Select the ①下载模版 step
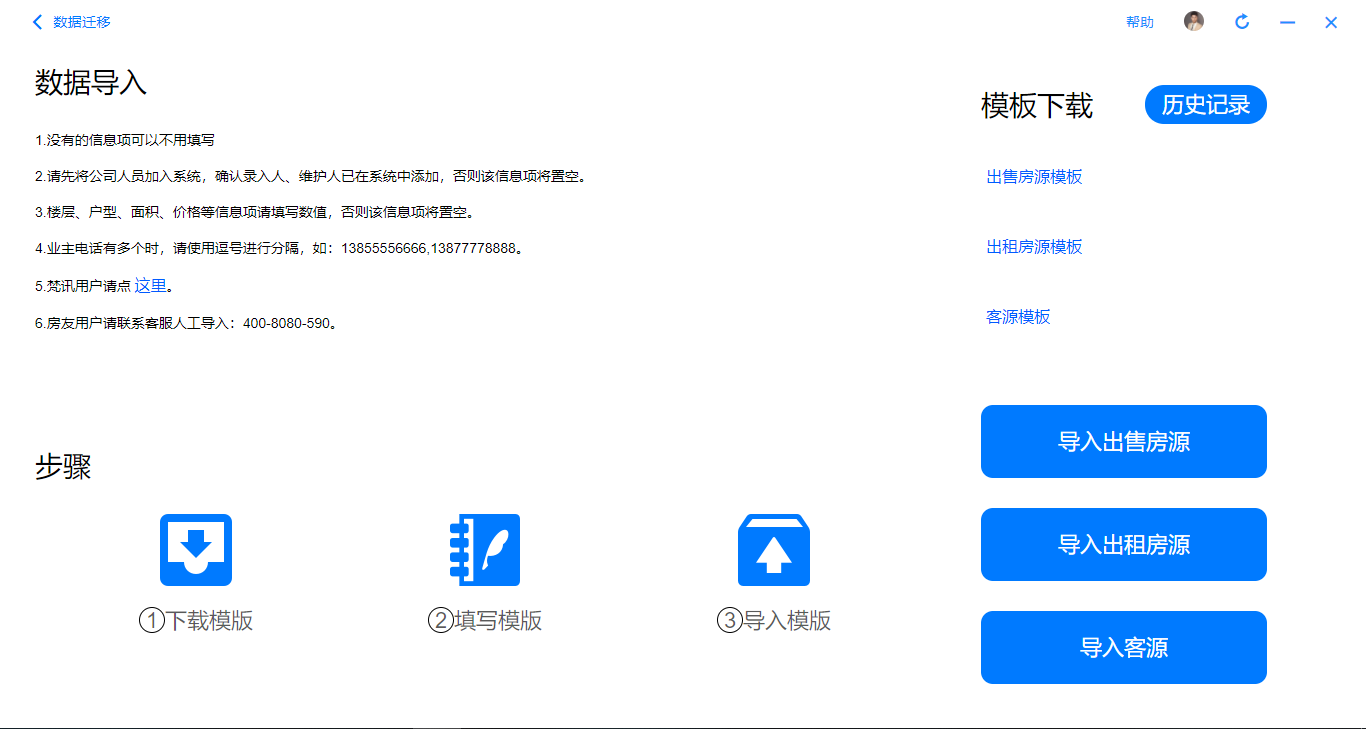1366x729 pixels. point(196,620)
